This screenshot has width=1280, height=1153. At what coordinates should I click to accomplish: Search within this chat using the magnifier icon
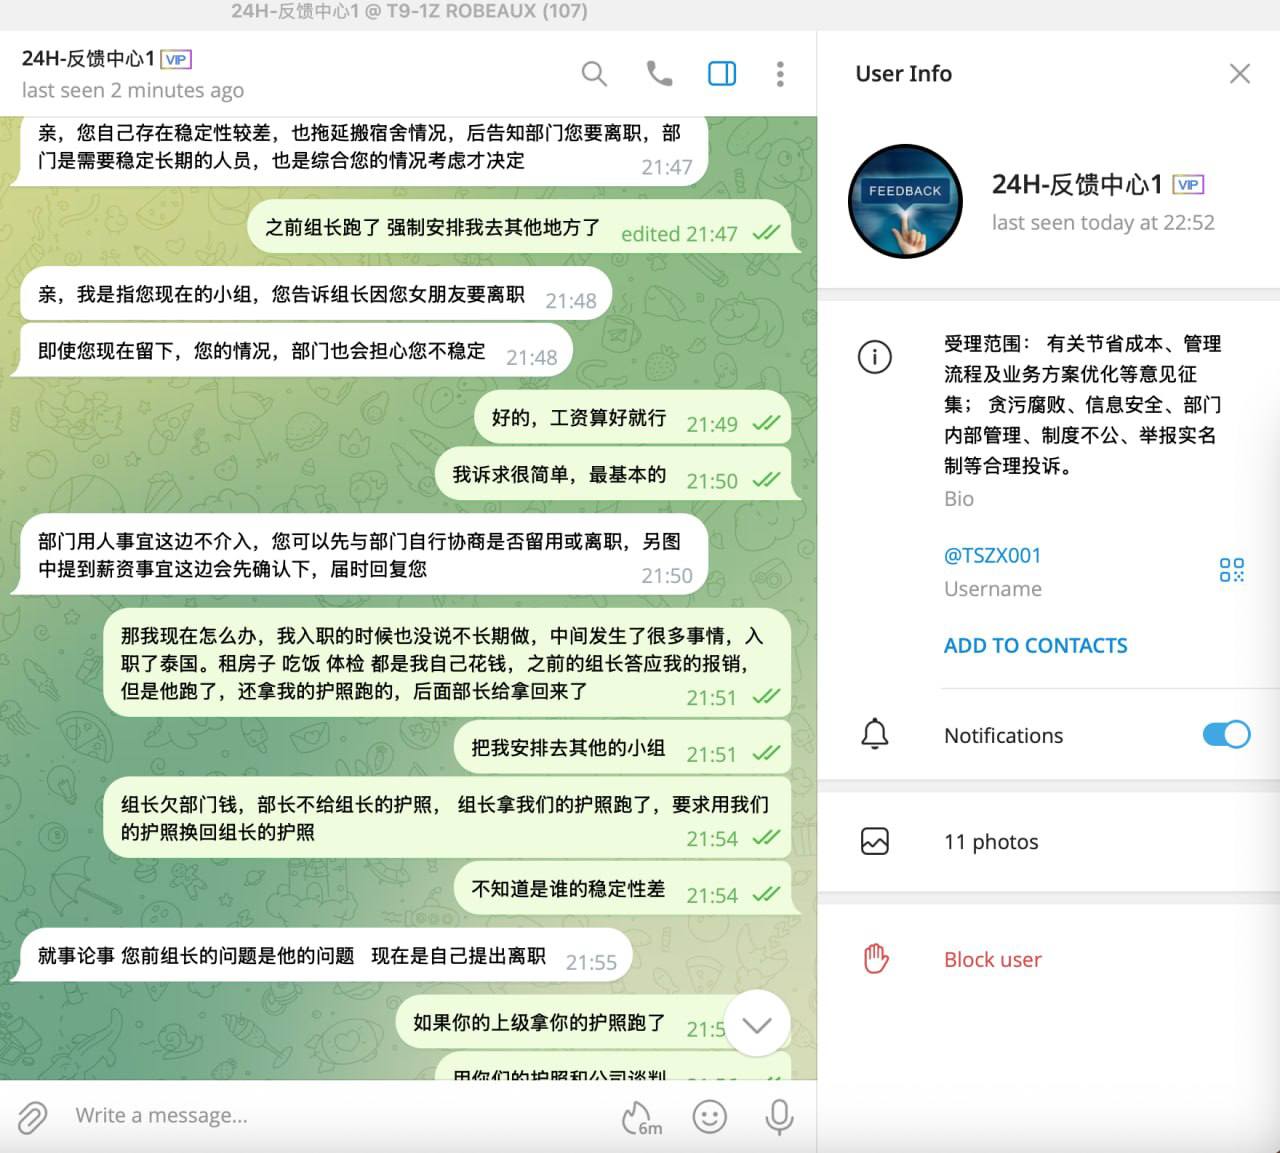click(594, 73)
